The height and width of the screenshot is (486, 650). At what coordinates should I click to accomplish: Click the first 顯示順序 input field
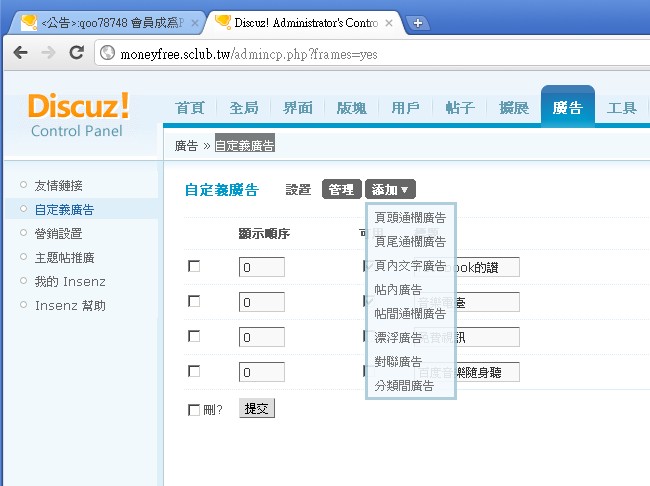click(261, 267)
